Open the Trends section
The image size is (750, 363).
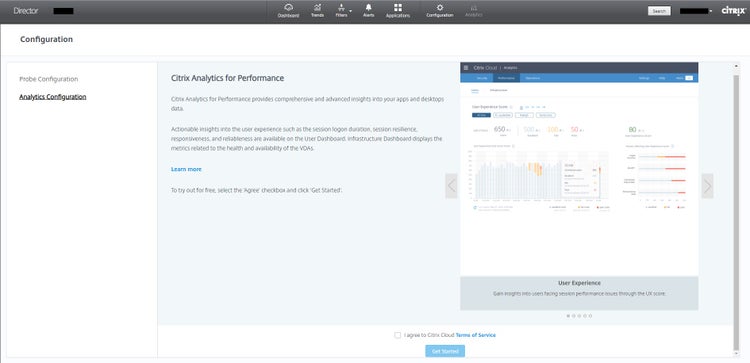pos(317,11)
